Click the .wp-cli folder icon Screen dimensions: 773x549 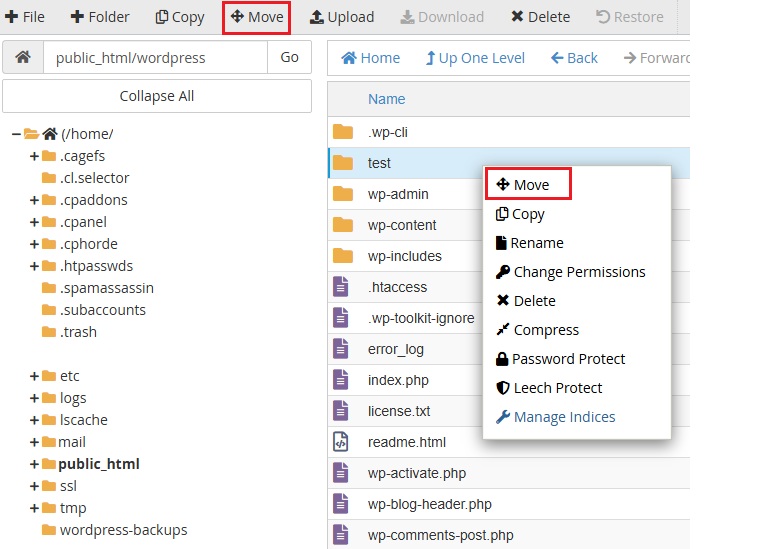pos(343,132)
